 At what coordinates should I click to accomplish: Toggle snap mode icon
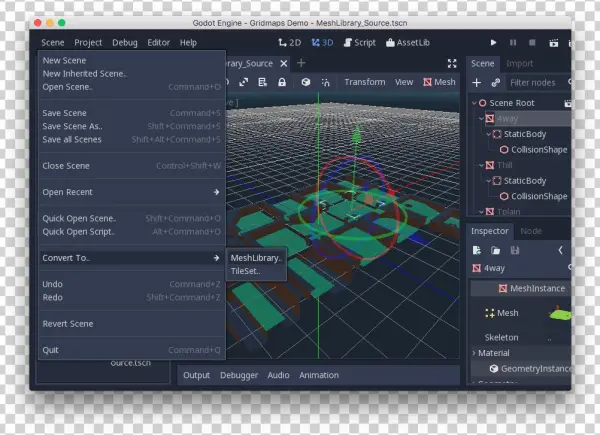325,82
